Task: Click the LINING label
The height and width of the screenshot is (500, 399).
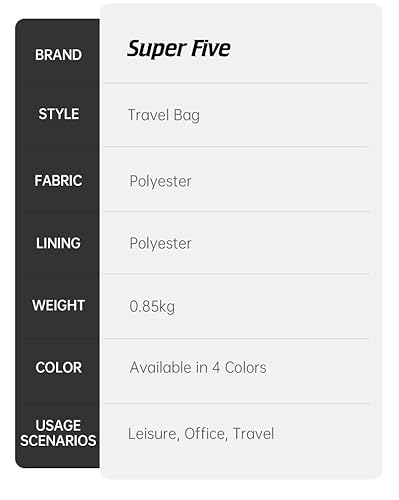Action: [x=58, y=243]
